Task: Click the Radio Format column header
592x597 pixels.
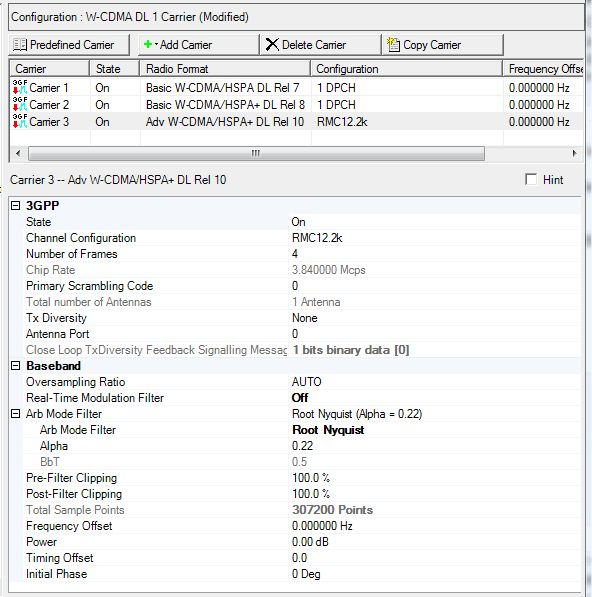Action: [225, 69]
